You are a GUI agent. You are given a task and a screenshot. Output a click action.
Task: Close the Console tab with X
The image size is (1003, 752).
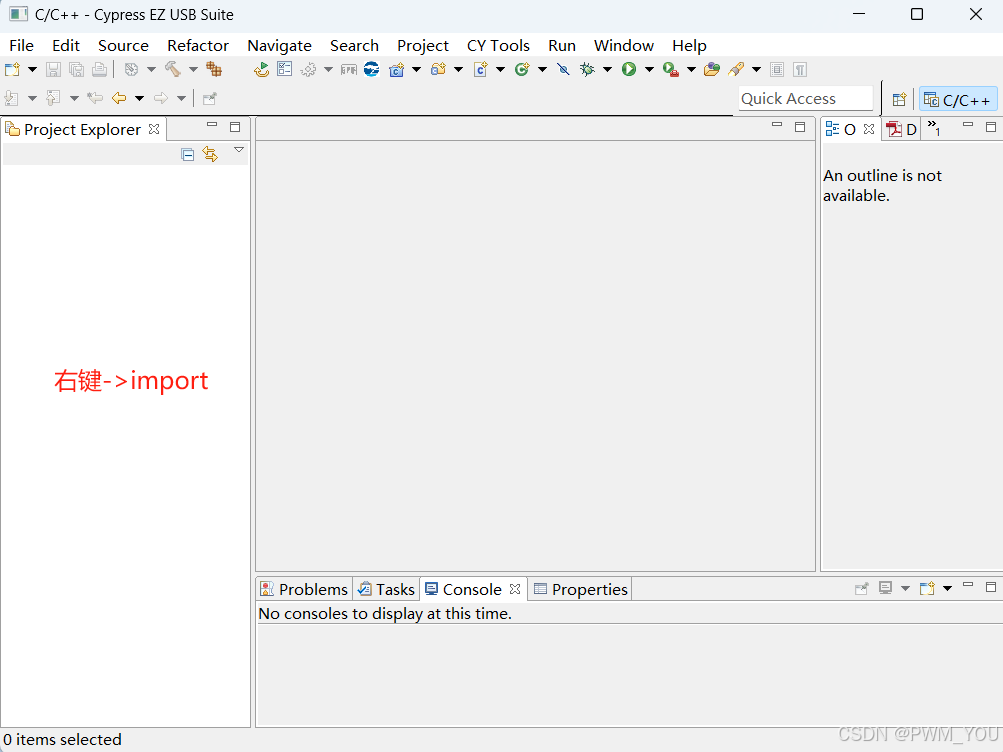coord(515,589)
